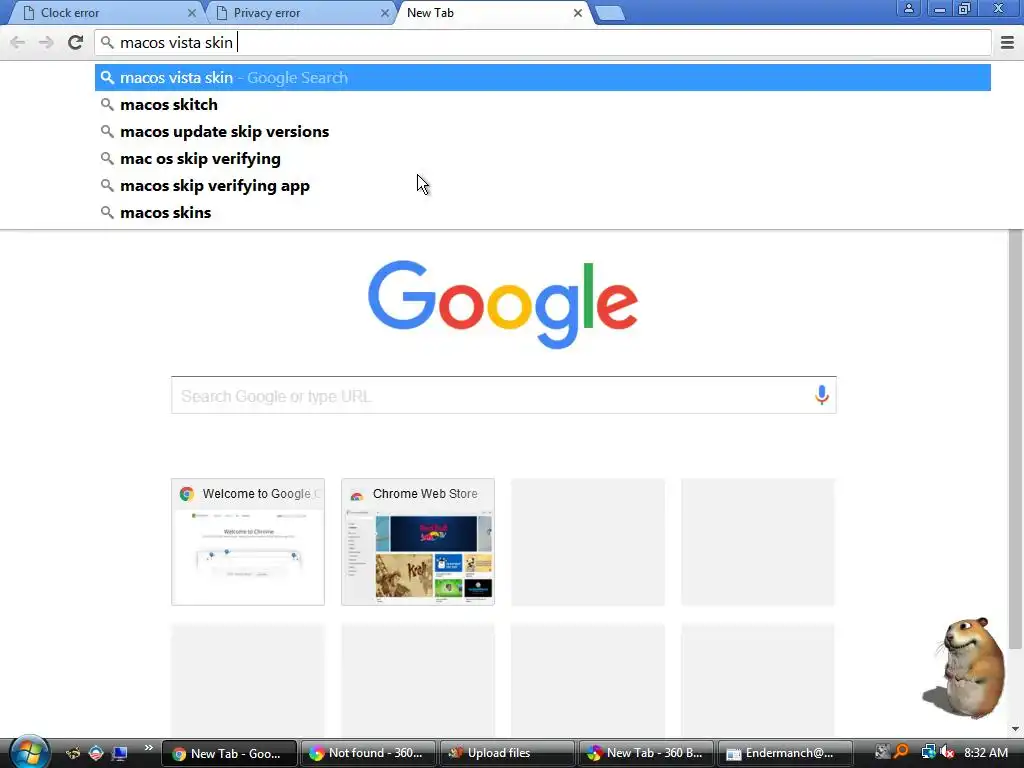Click the voice search microphone icon

pyautogui.click(x=822, y=394)
